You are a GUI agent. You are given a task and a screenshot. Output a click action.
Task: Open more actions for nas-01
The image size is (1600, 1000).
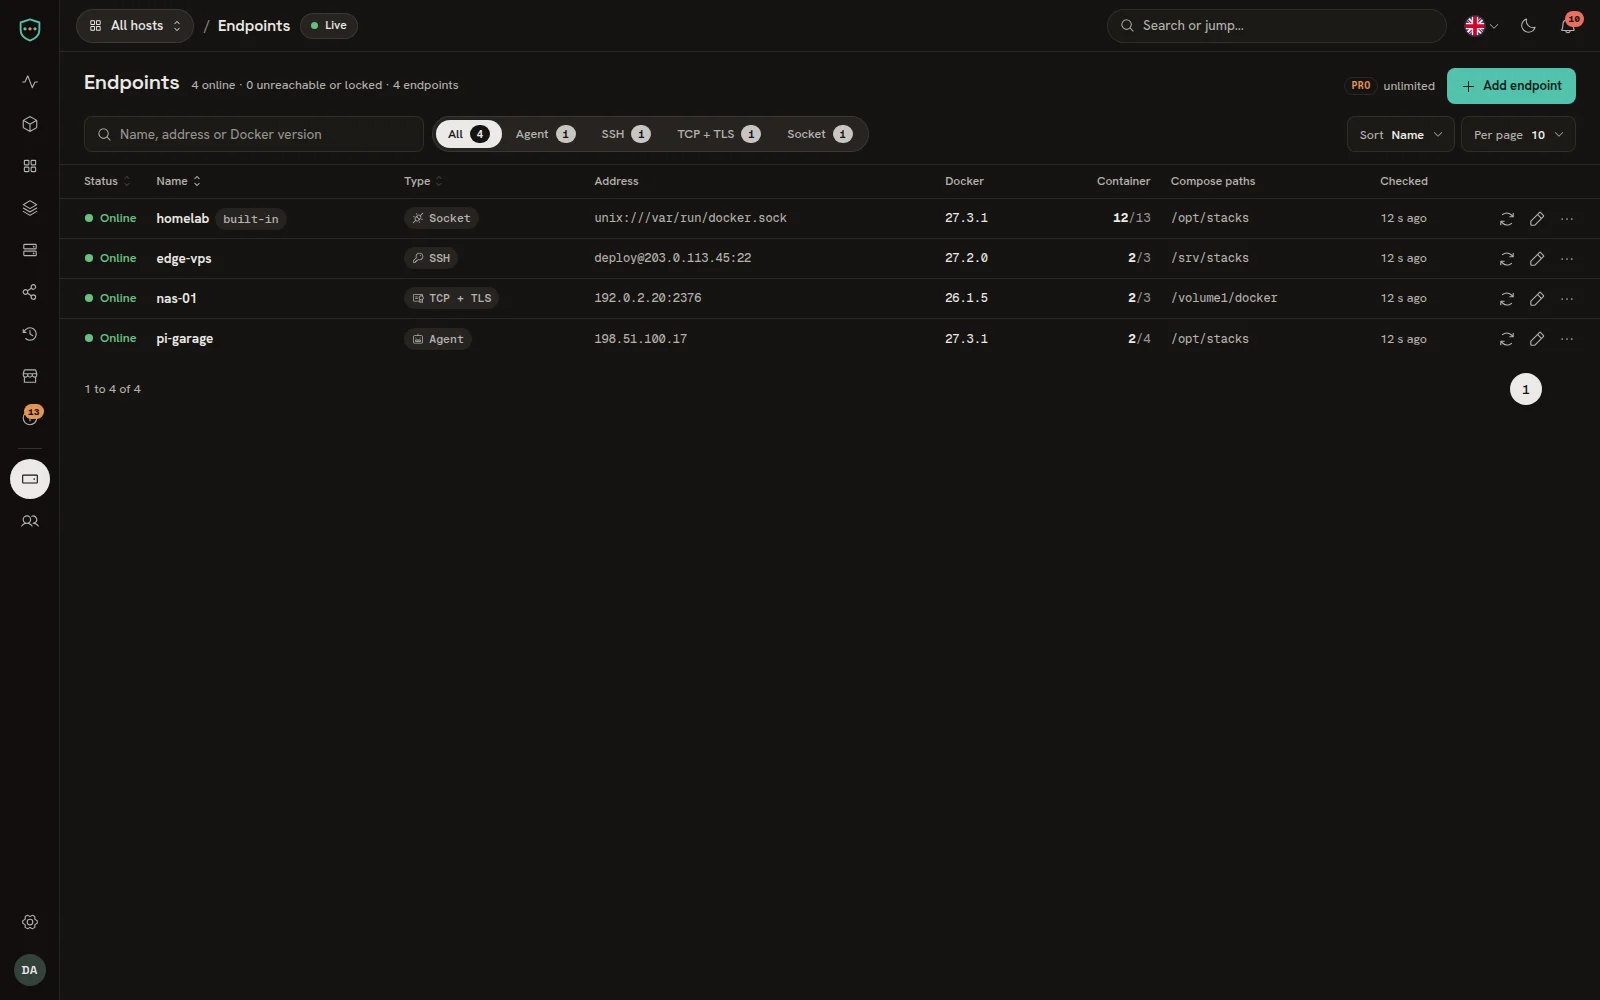tap(1567, 299)
